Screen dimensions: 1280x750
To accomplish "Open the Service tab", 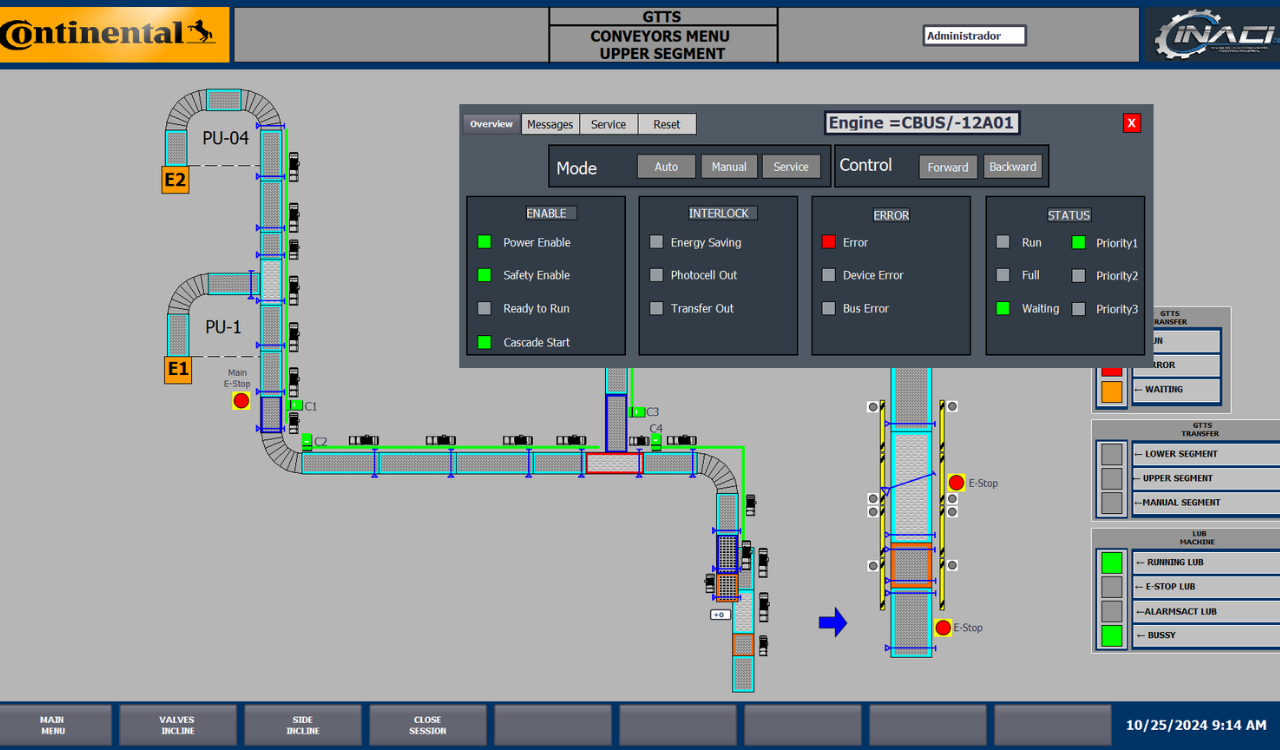I will [608, 125].
